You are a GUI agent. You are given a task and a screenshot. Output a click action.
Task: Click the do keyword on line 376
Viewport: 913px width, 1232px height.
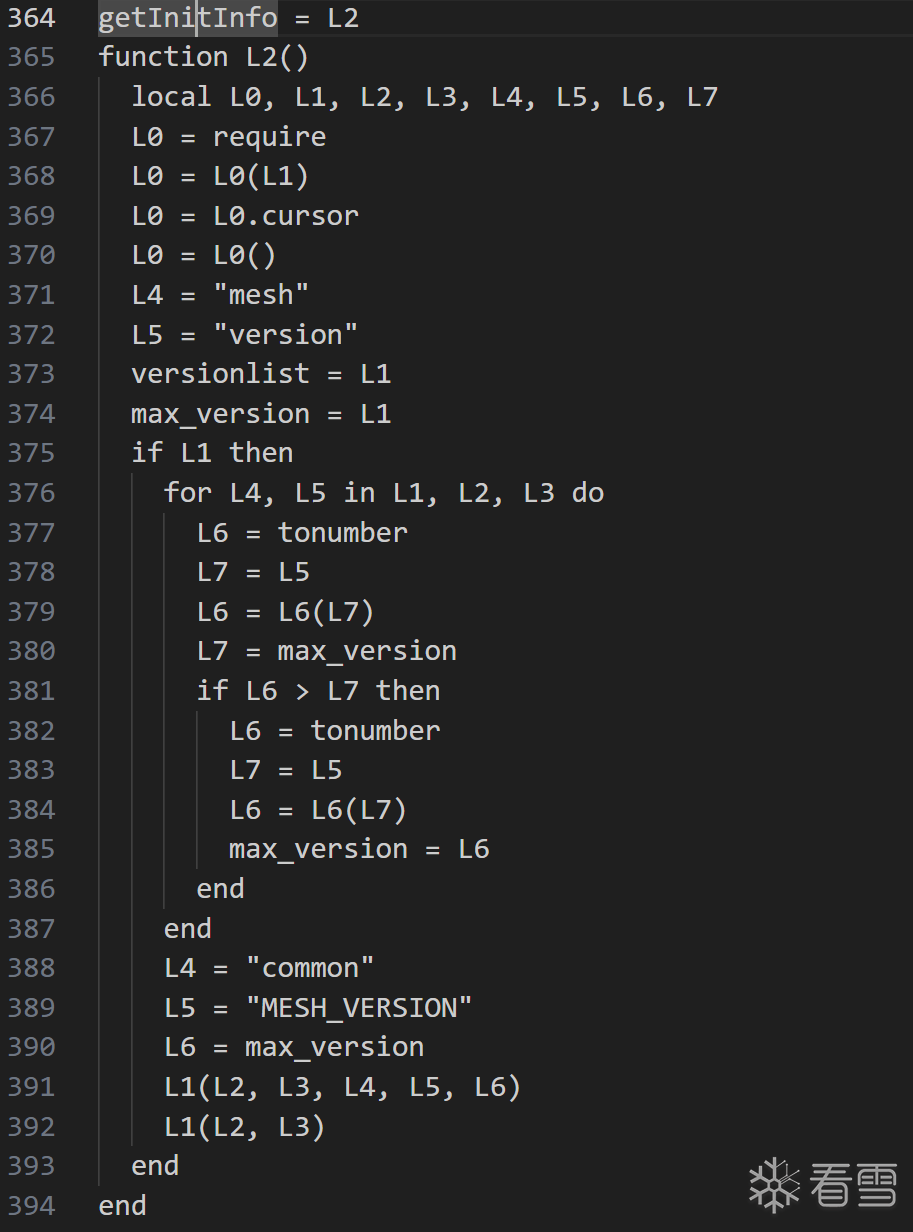[588, 493]
